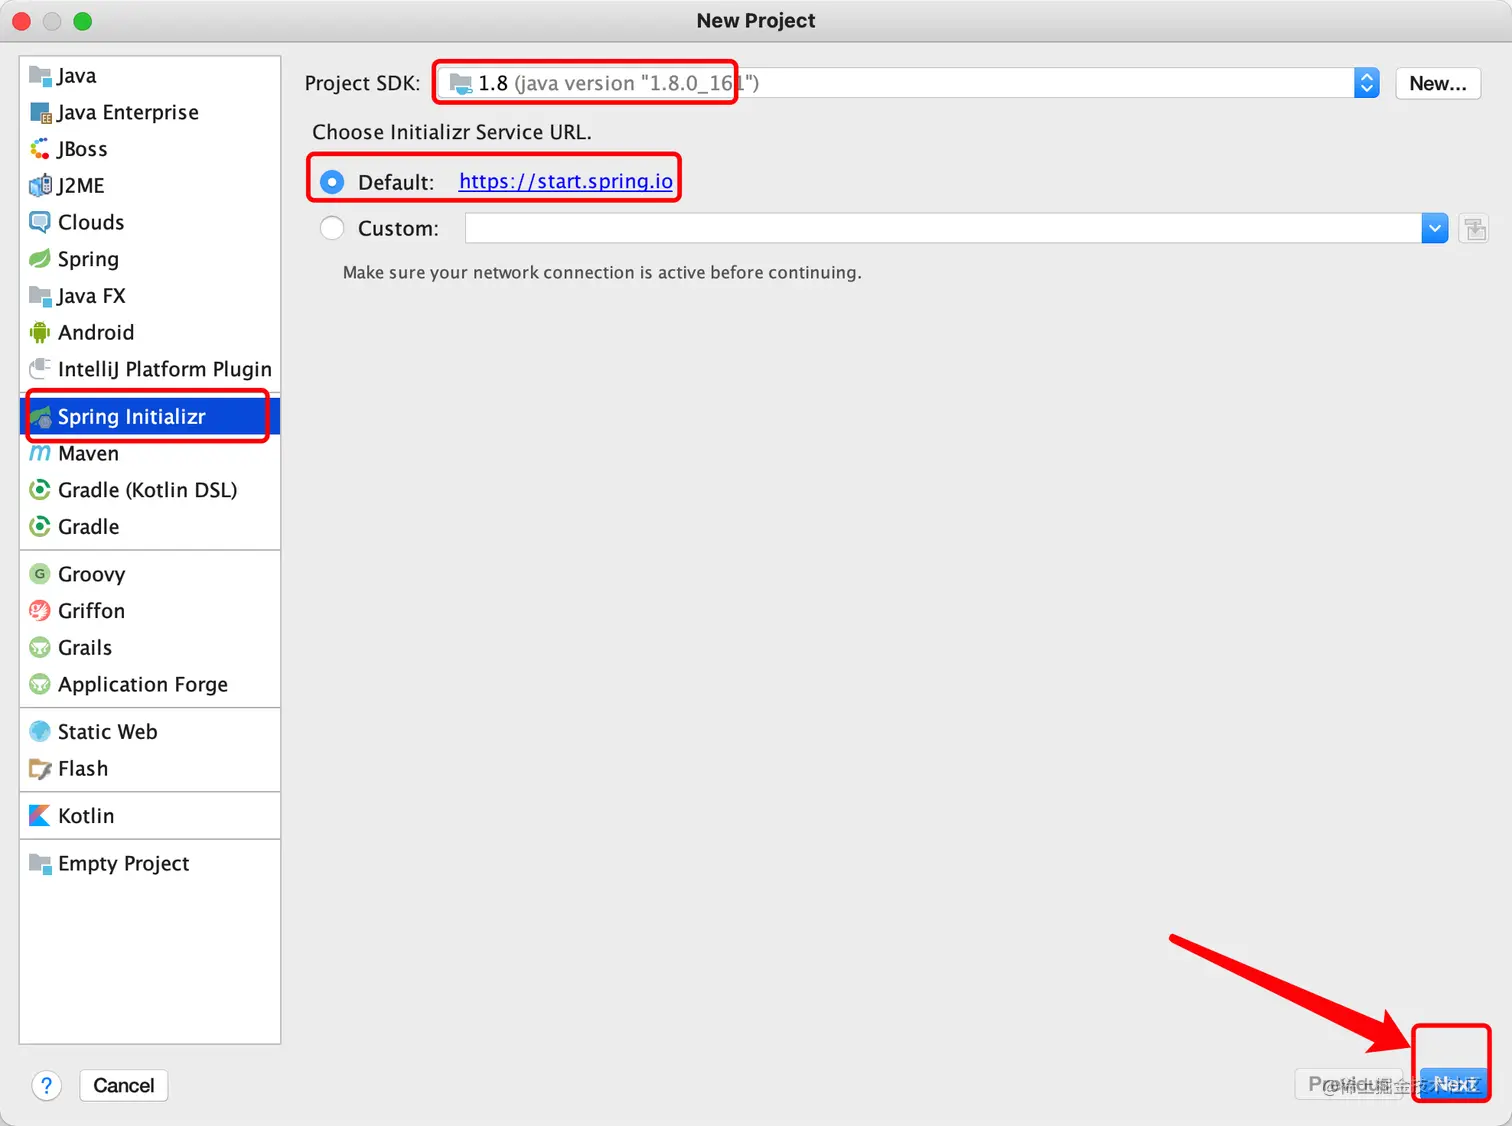Pick the Static Web globe icon
The width and height of the screenshot is (1512, 1126).
[x=40, y=732]
